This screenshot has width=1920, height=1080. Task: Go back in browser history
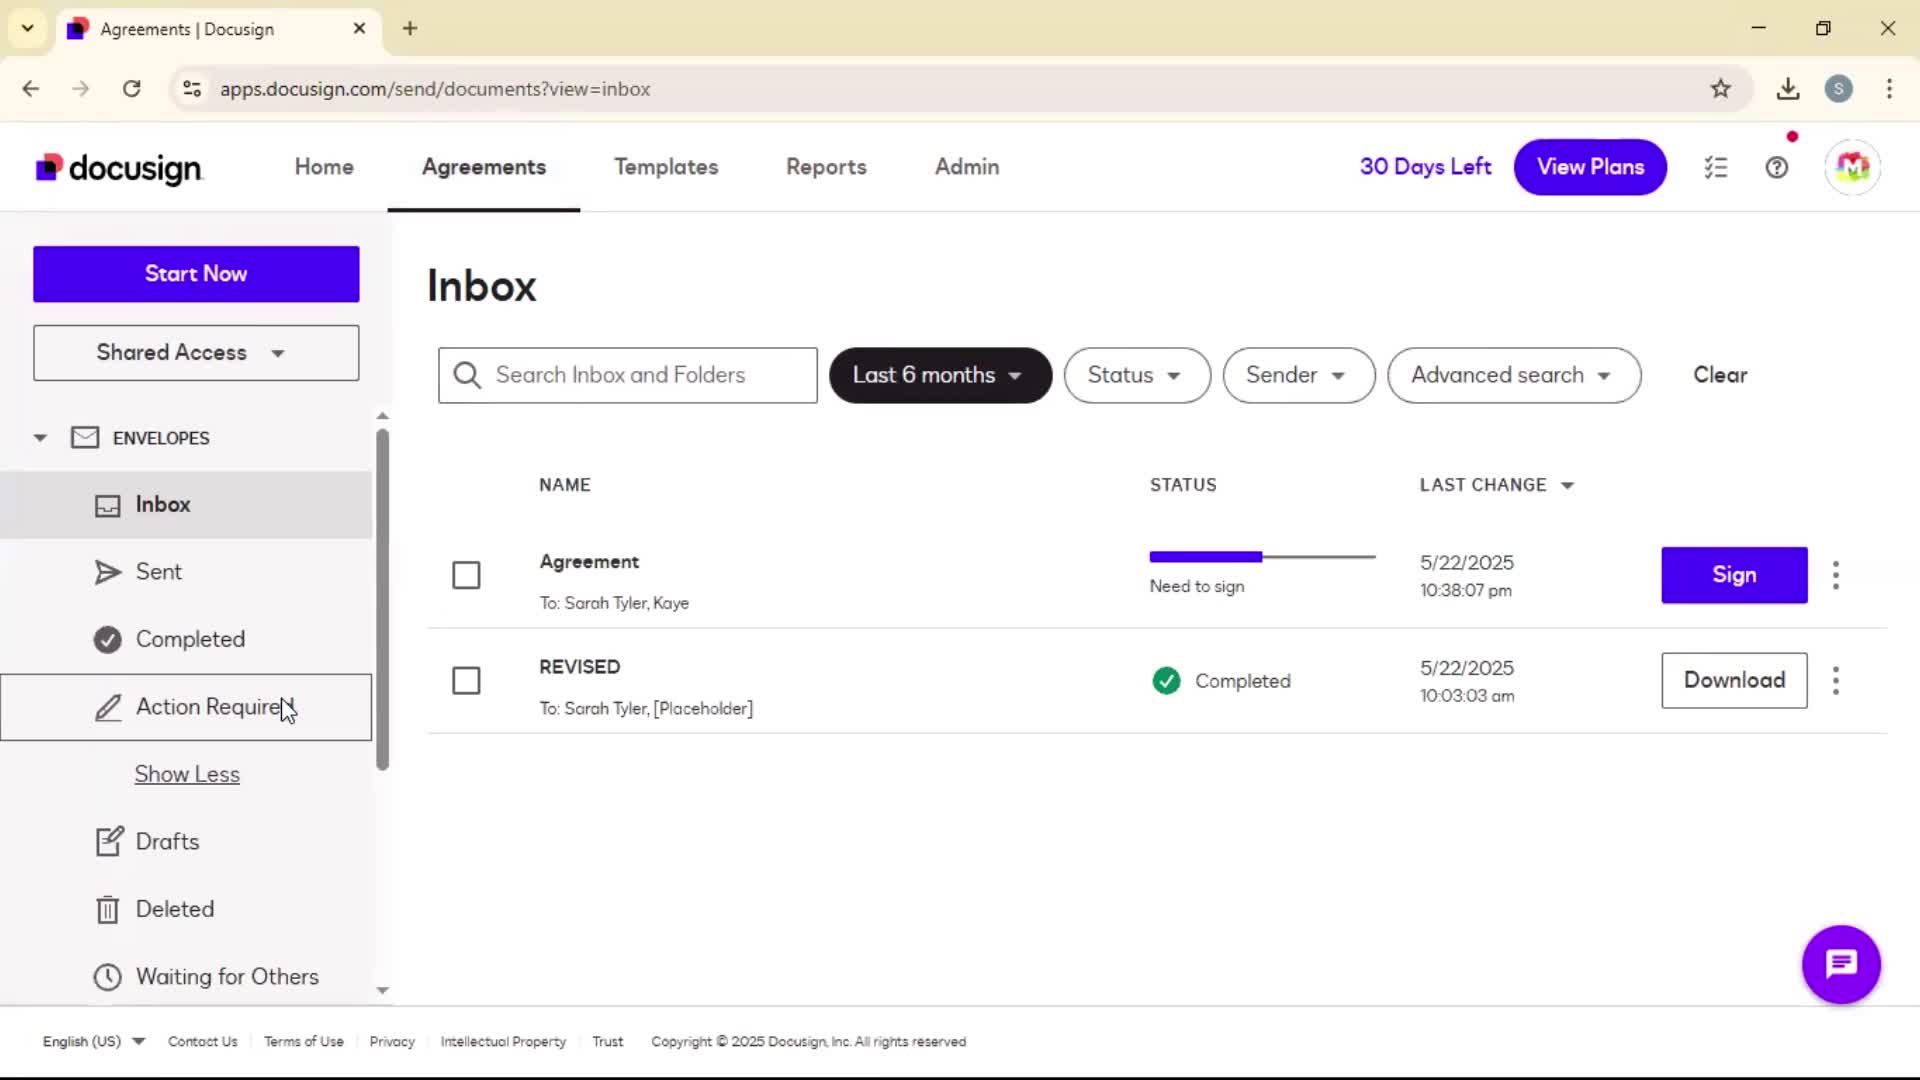(x=31, y=89)
